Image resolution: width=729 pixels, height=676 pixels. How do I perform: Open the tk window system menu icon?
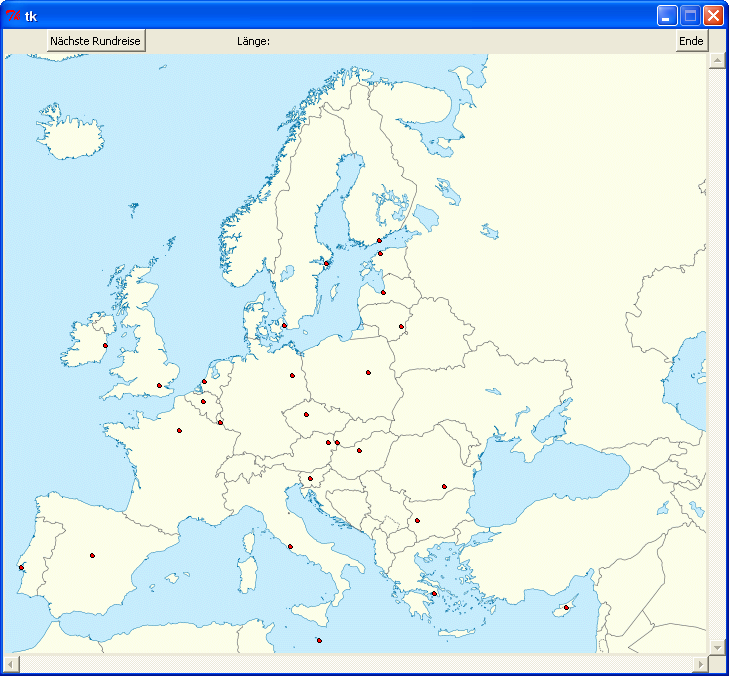13,15
